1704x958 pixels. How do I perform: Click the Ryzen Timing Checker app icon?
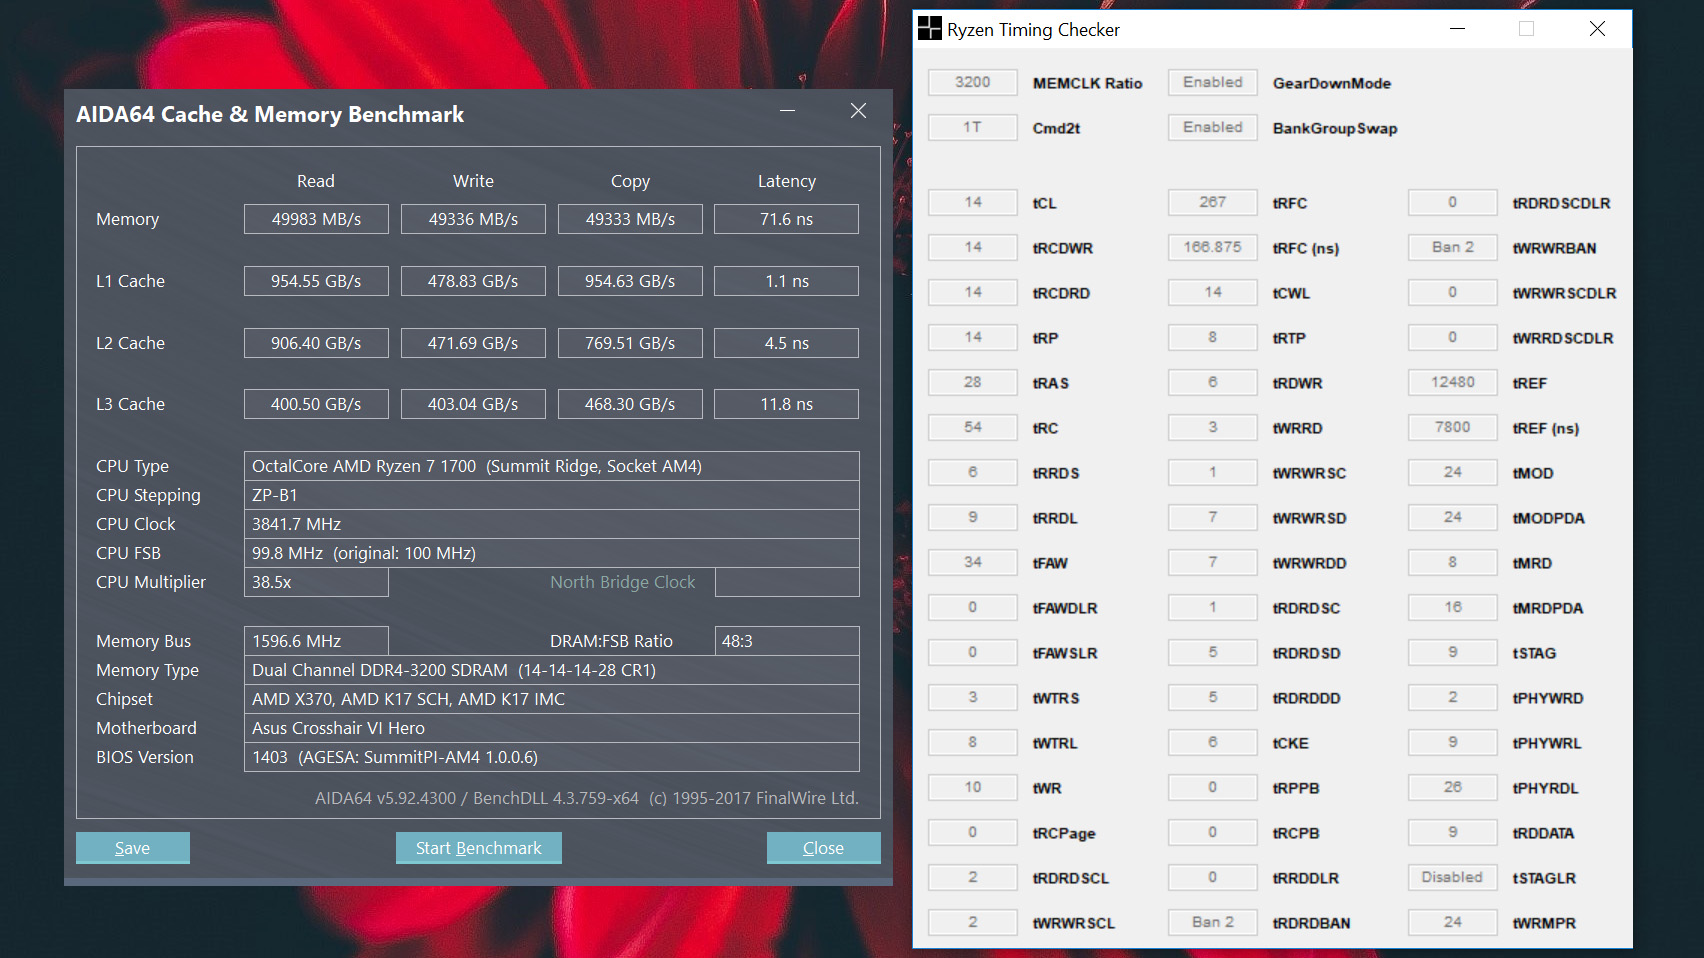[x=930, y=28]
